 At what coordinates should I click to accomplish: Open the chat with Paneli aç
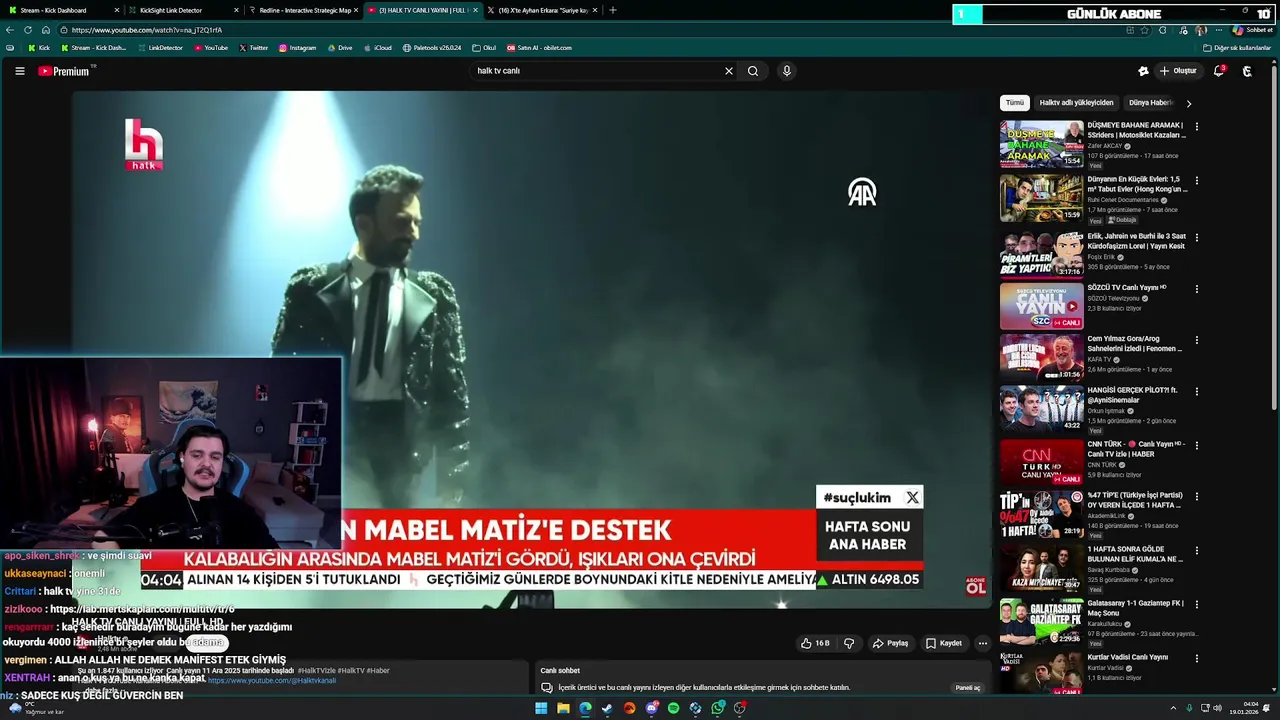point(968,688)
